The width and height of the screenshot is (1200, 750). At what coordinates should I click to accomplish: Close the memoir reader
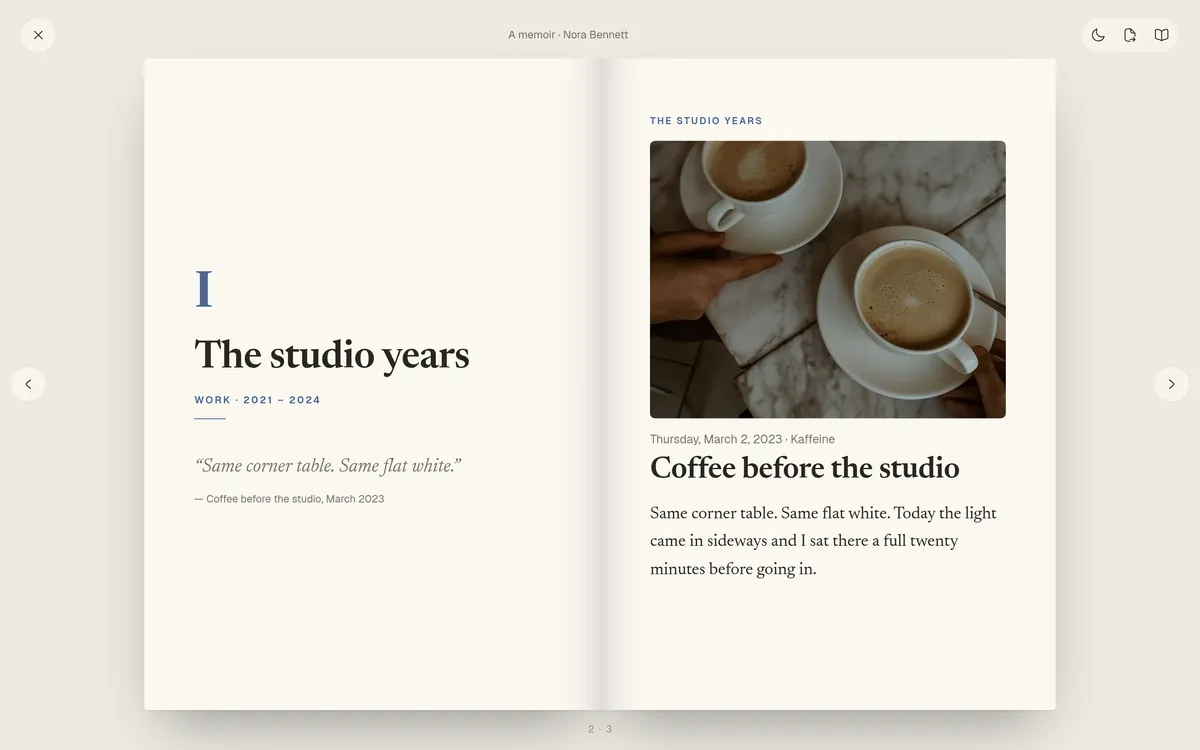pos(38,35)
